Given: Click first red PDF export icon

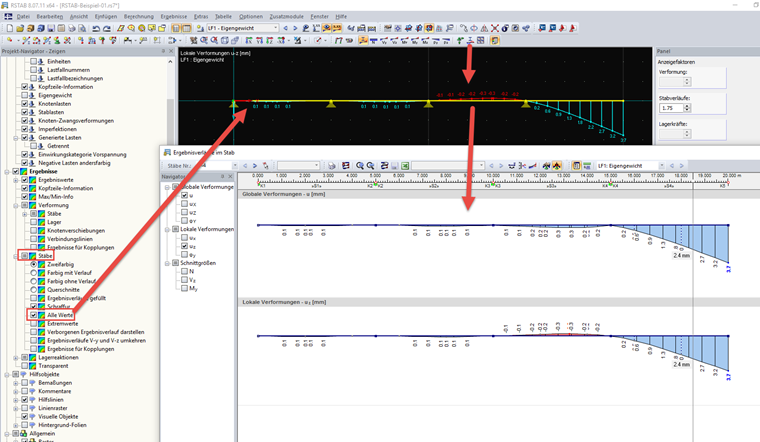Looking at the screenshot, I should [562, 29].
